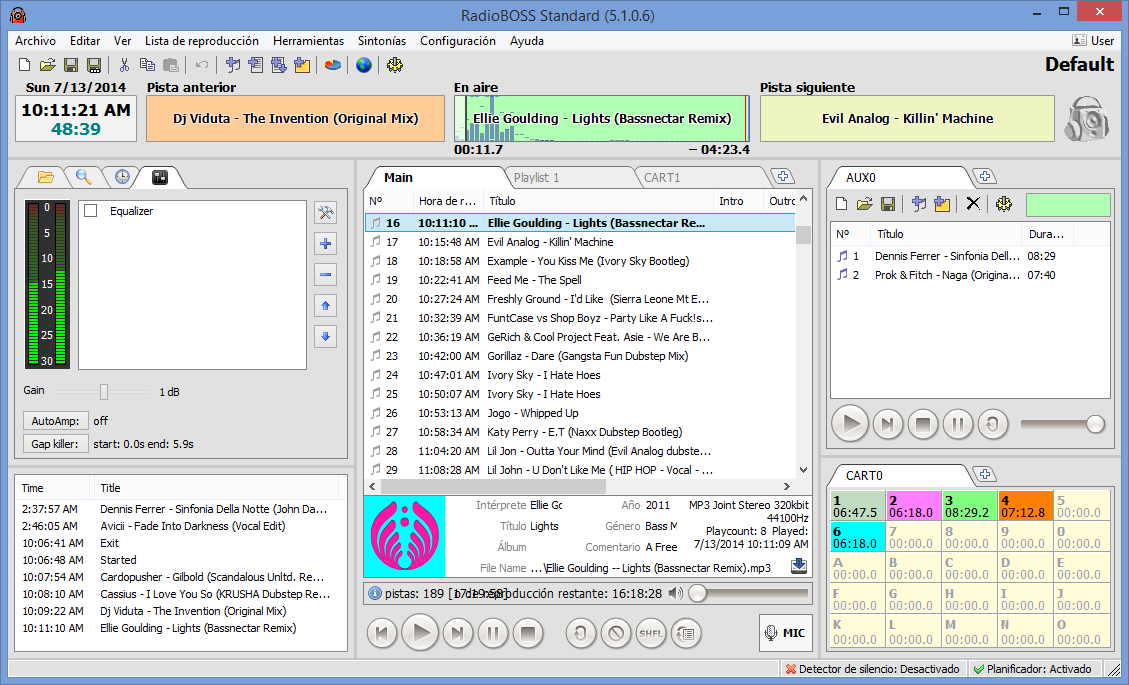1129x685 pixels.
Task: Open the clock scheduler tab
Action: tap(122, 177)
